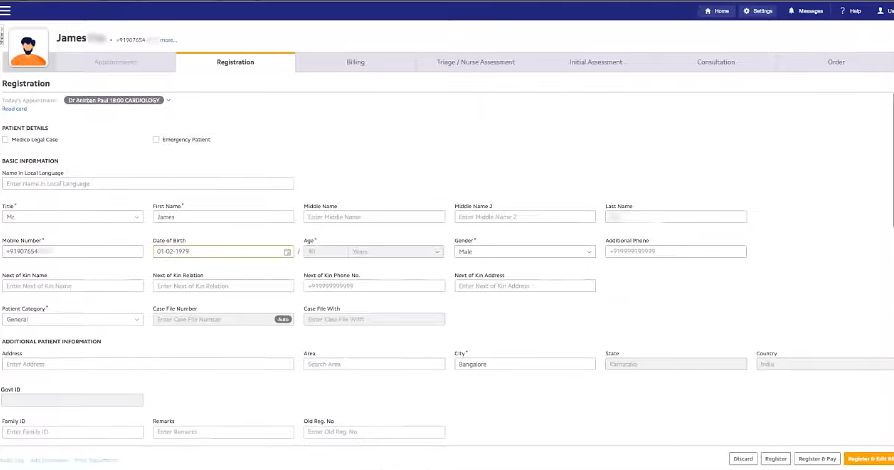
Task: Click the Middle Name 2 input field
Action: click(525, 217)
